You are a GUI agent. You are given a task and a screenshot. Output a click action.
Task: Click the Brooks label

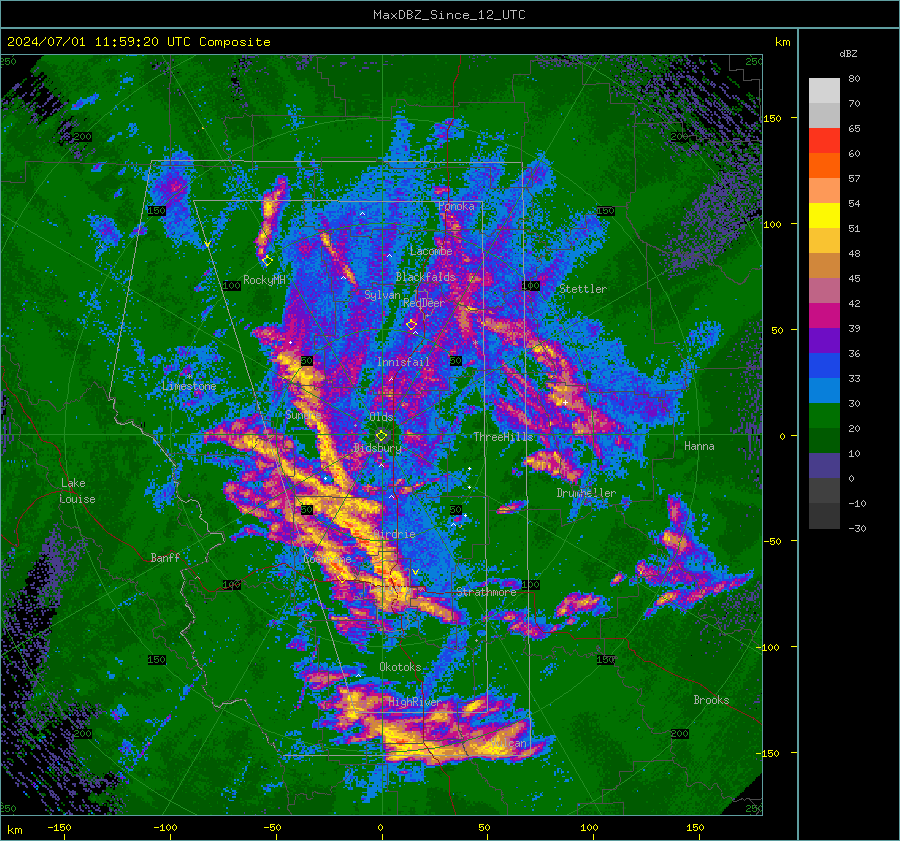click(x=711, y=700)
